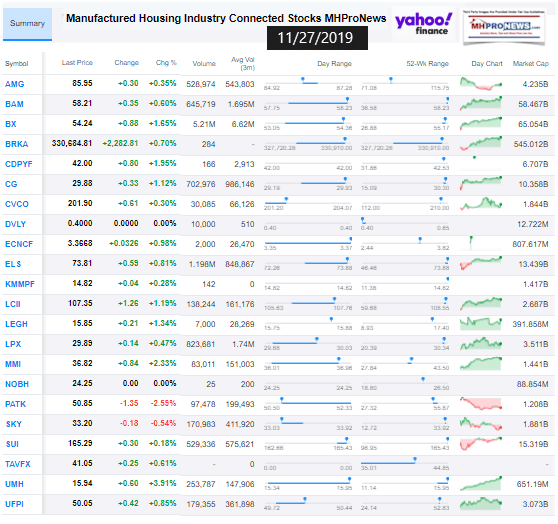Image resolution: width=558 pixels, height=524 pixels.
Task: Open the ELS ticker link
Action: tap(13, 264)
